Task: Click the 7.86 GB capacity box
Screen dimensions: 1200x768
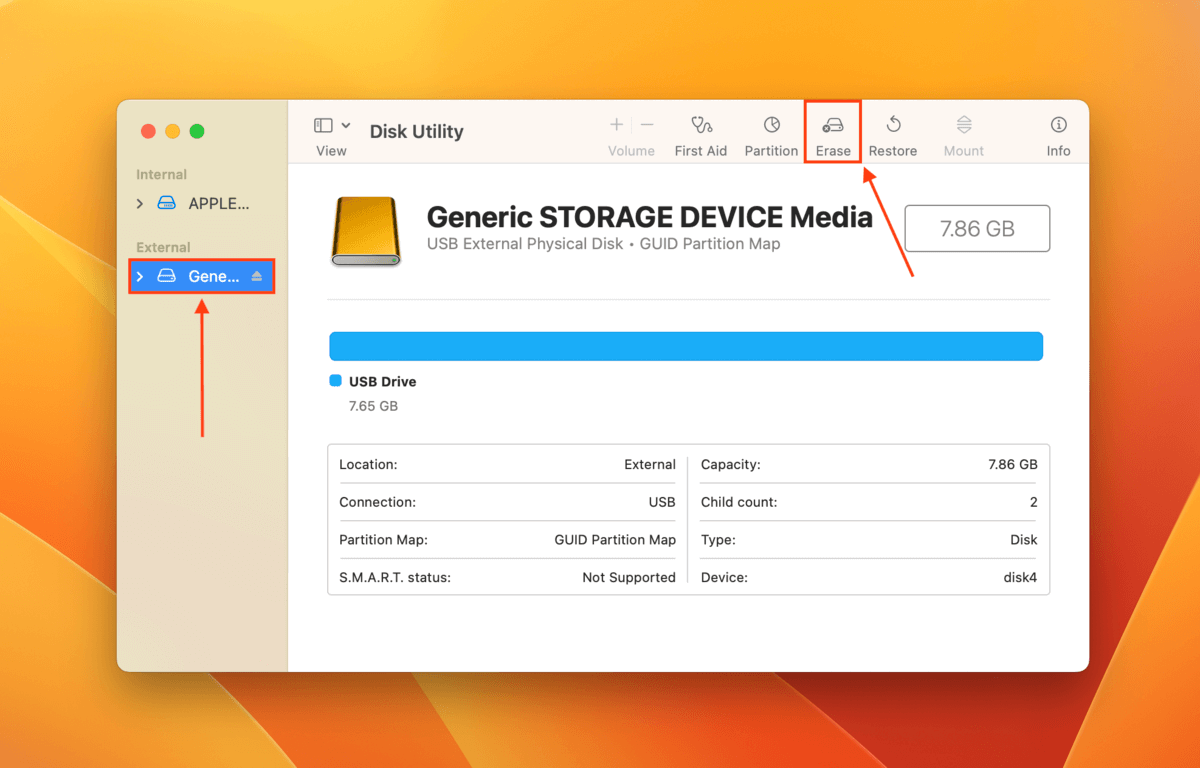Action: tap(977, 229)
